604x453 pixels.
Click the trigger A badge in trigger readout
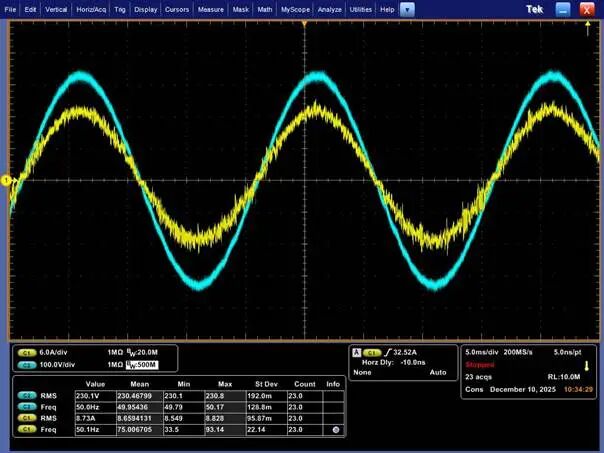click(x=356, y=353)
